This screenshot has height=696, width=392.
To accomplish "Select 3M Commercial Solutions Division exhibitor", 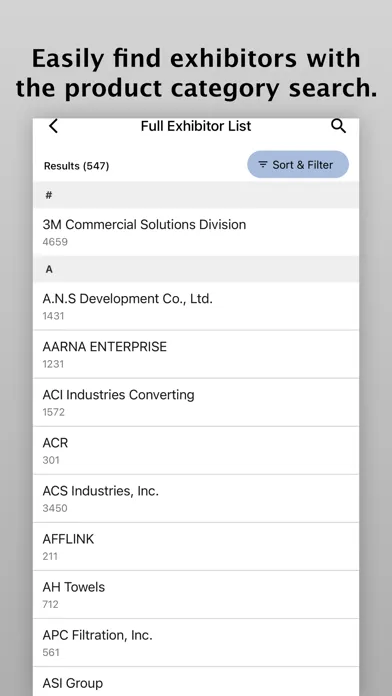I will [x=196, y=232].
